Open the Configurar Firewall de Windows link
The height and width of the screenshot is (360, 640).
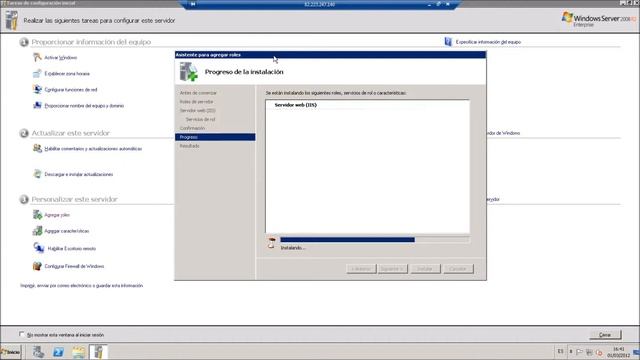point(74,266)
